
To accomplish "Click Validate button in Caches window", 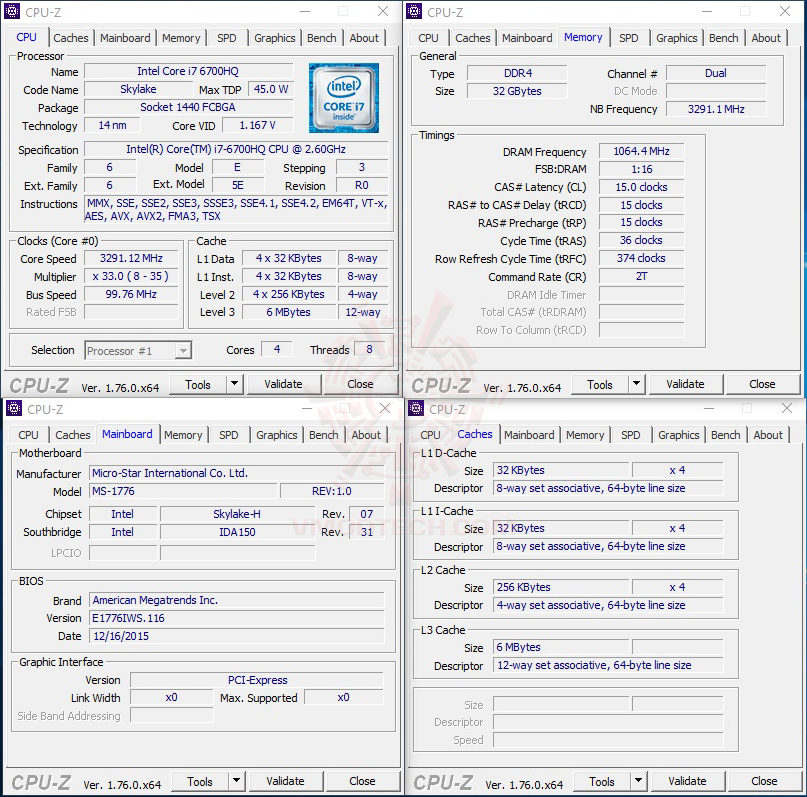I will click(688, 782).
